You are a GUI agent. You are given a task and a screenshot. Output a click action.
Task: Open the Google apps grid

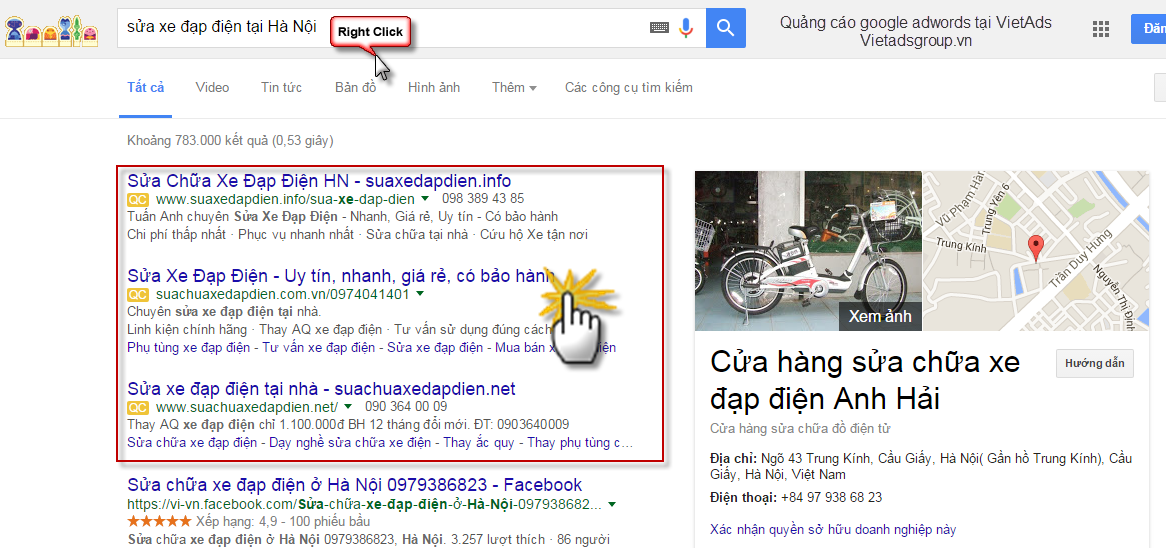coord(1101,29)
